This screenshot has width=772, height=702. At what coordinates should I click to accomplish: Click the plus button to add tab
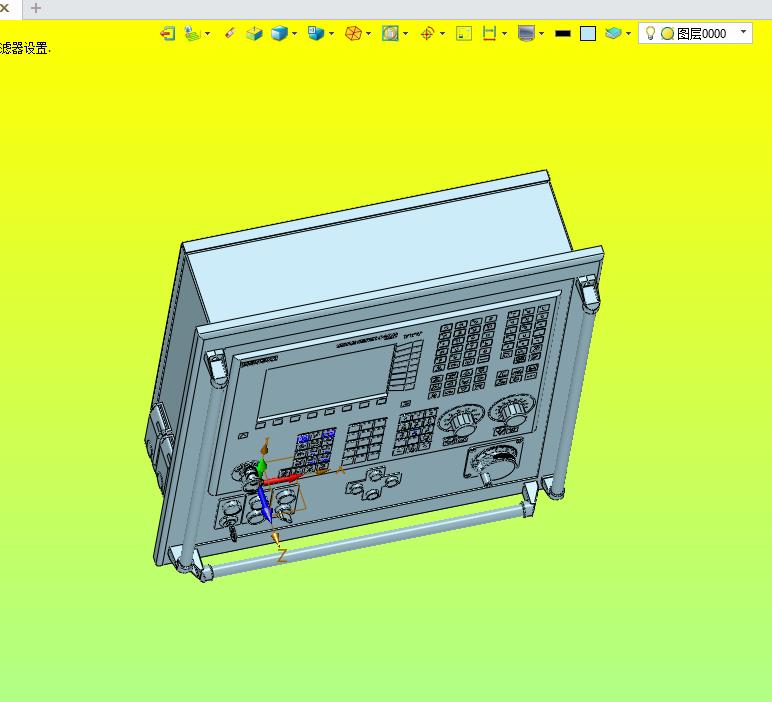tap(35, 8)
